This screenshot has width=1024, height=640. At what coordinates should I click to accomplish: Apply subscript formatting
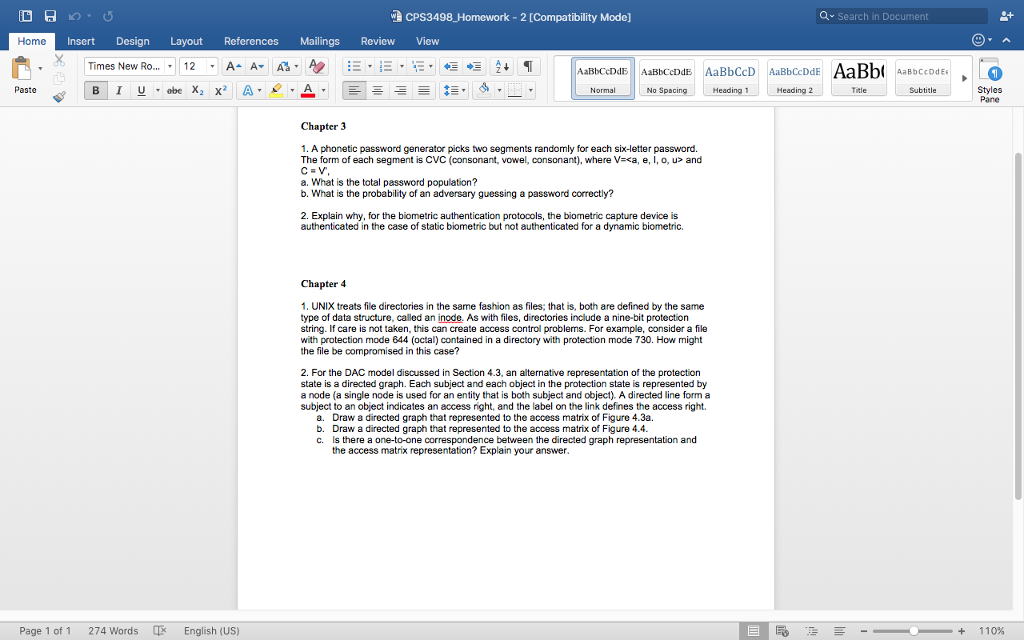pos(199,90)
